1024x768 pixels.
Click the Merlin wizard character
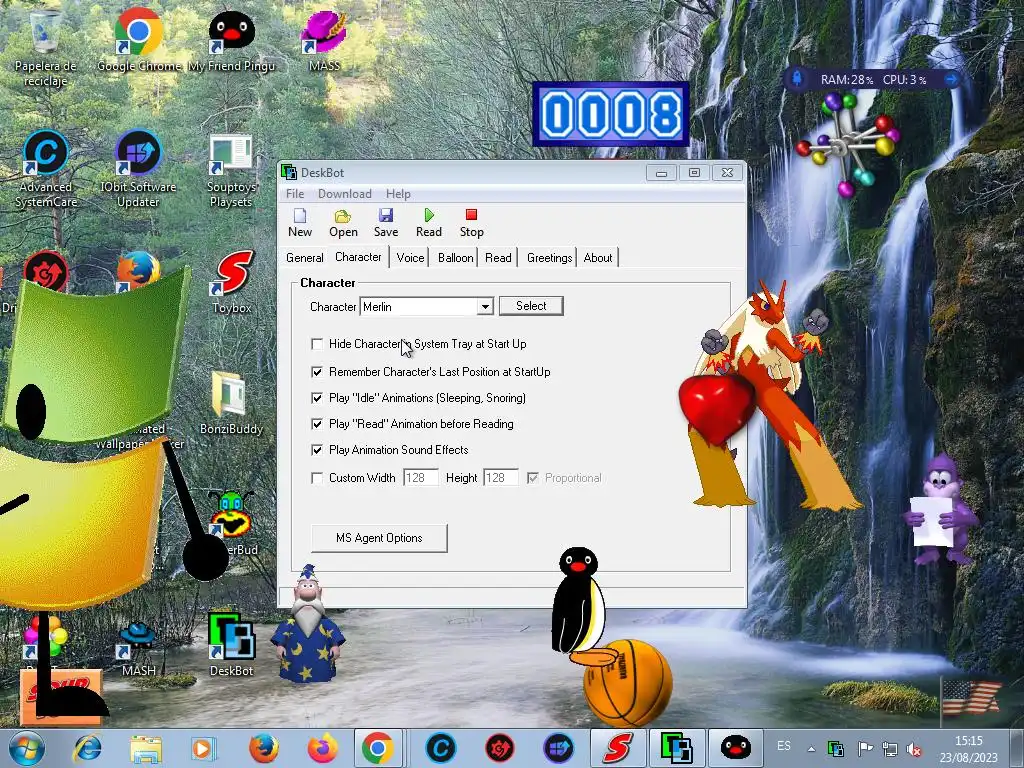(x=307, y=626)
